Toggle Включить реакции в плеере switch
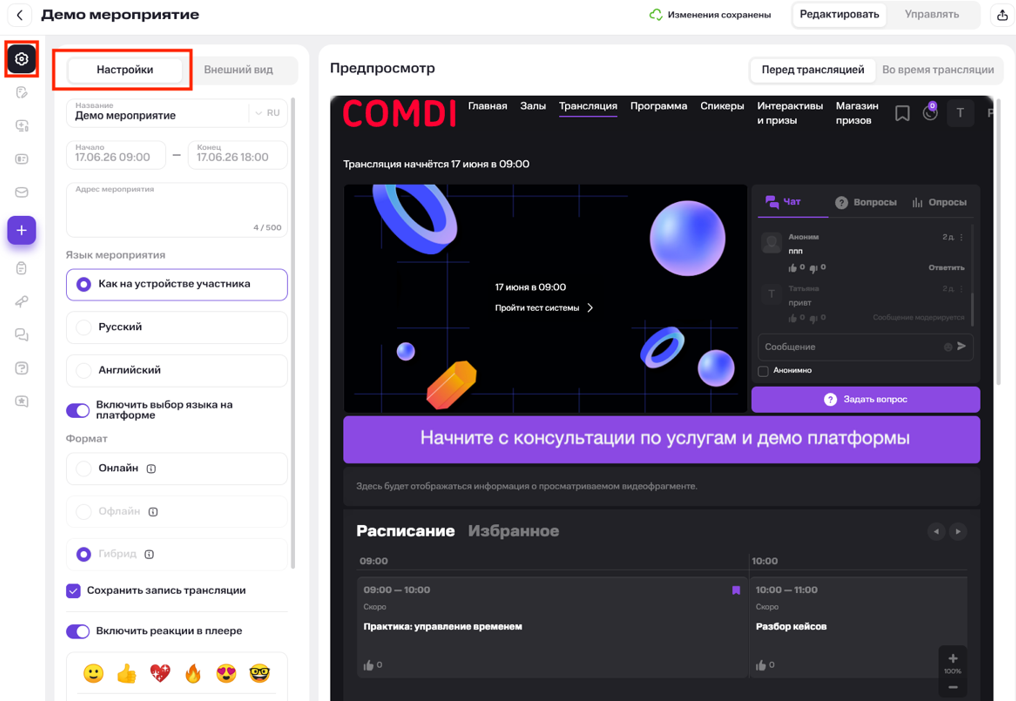Screen dimensions: 1016x701 click(x=78, y=631)
